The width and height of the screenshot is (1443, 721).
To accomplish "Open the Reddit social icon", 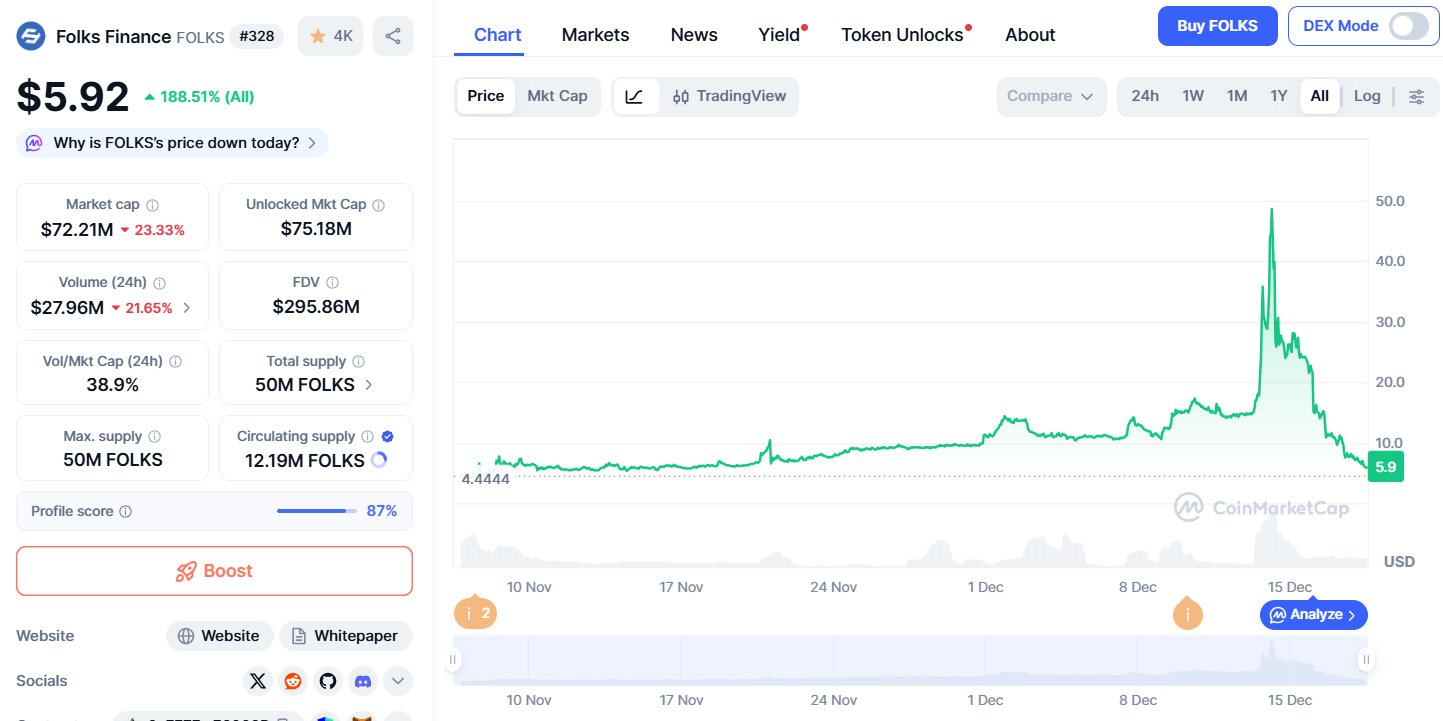I will (x=293, y=681).
